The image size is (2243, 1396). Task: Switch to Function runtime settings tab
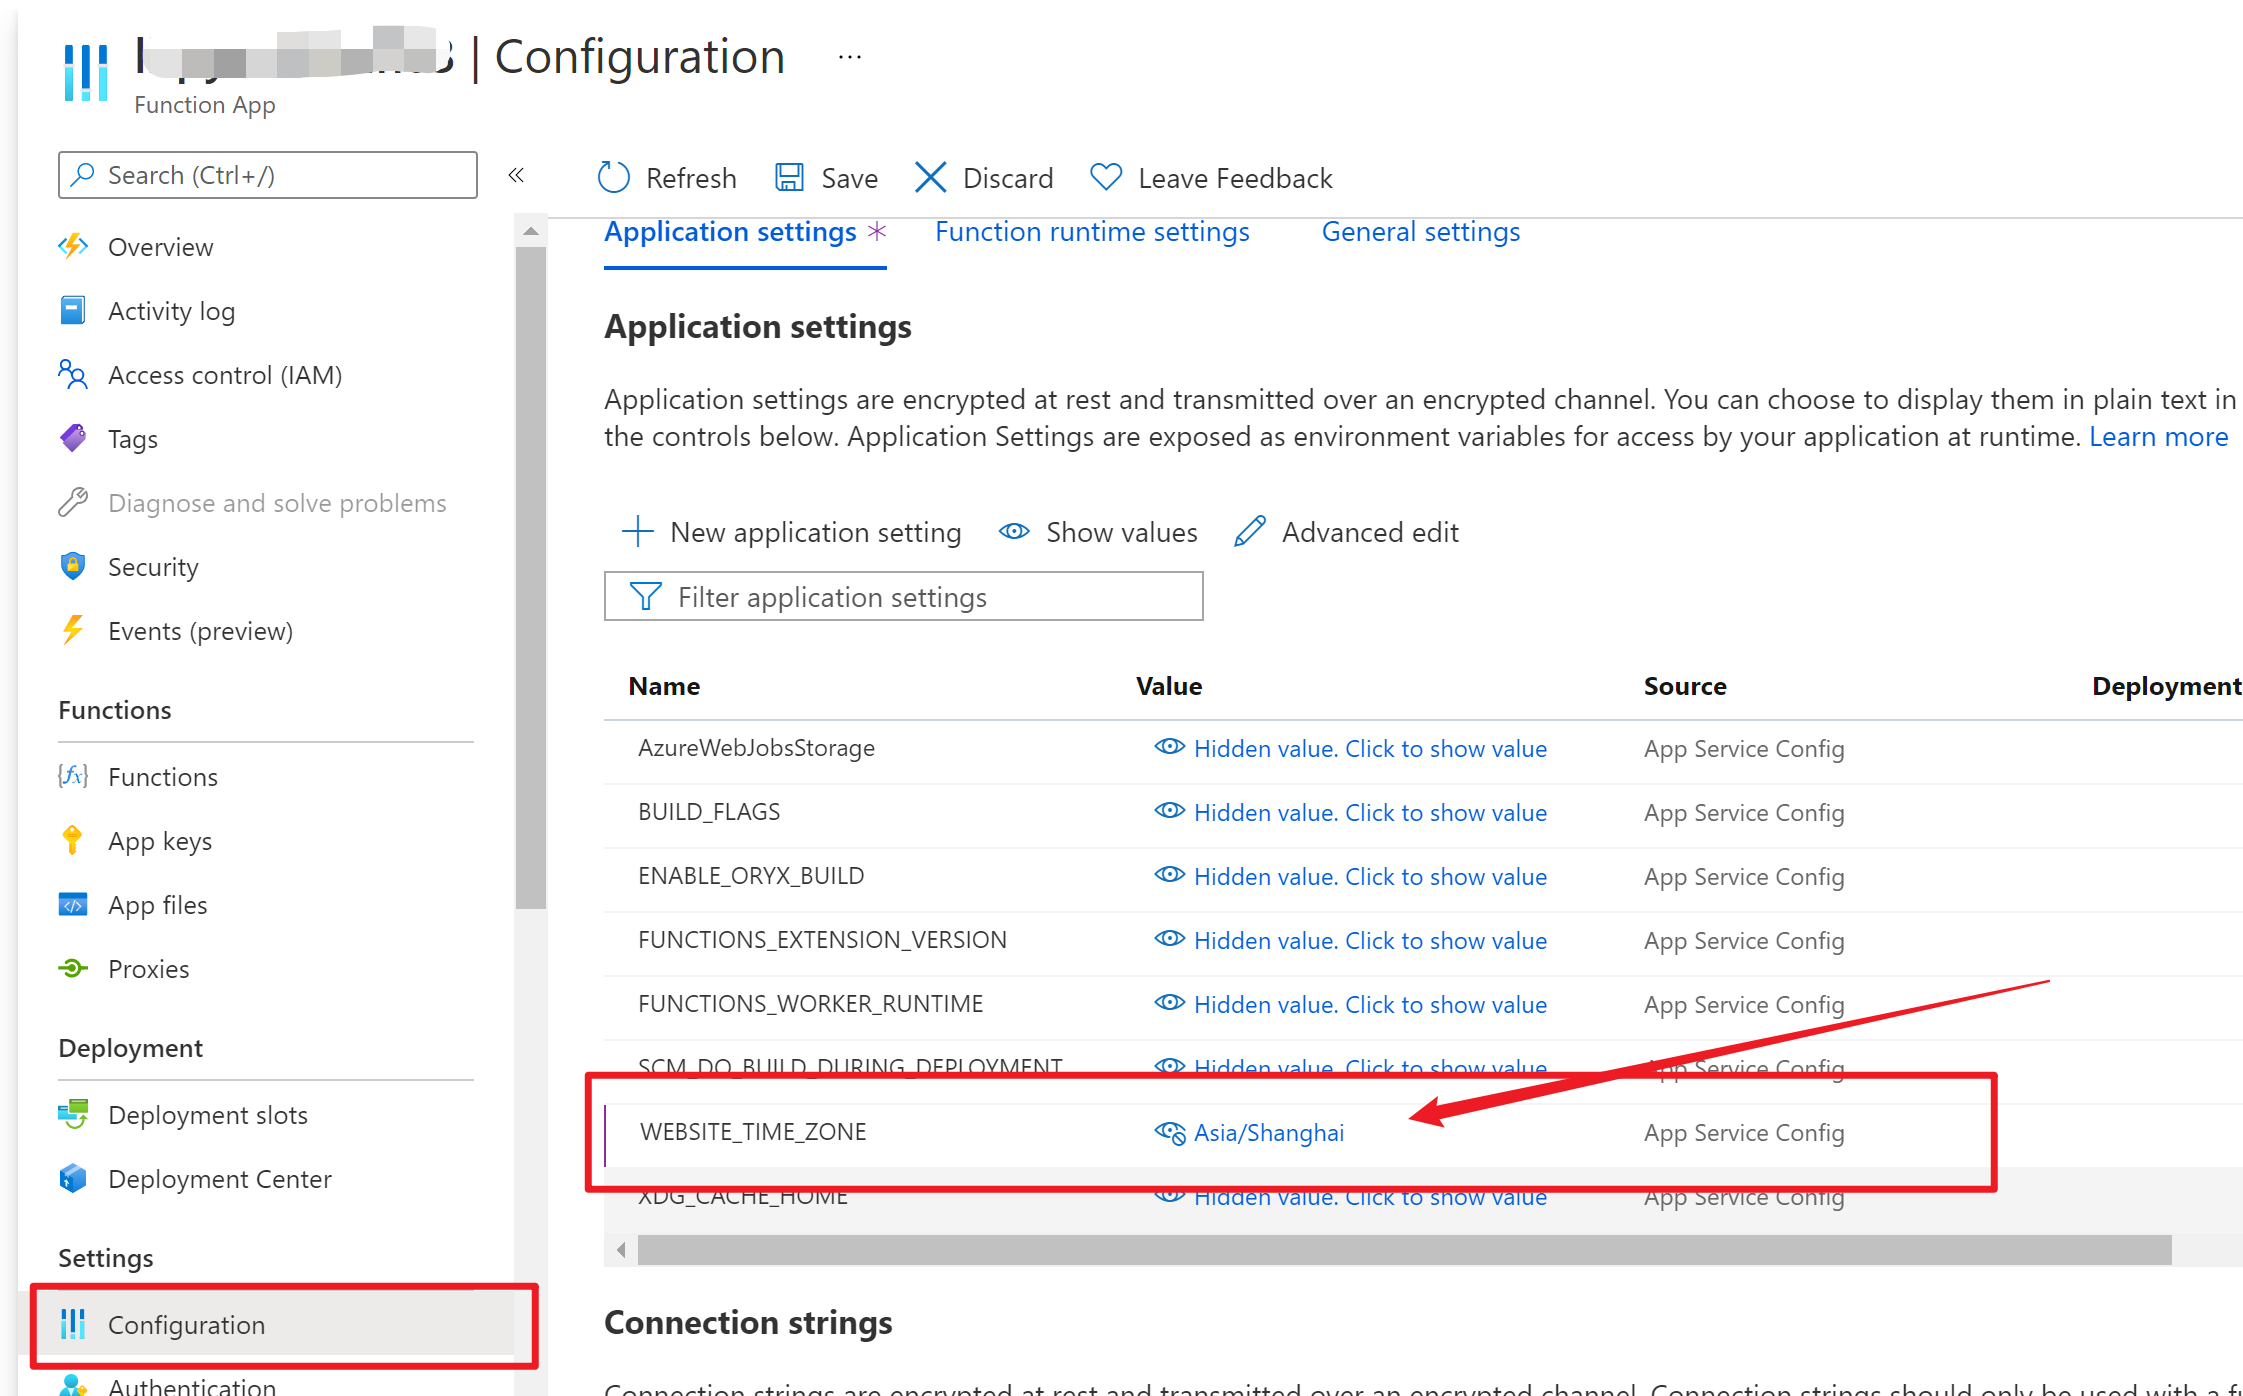(1092, 232)
